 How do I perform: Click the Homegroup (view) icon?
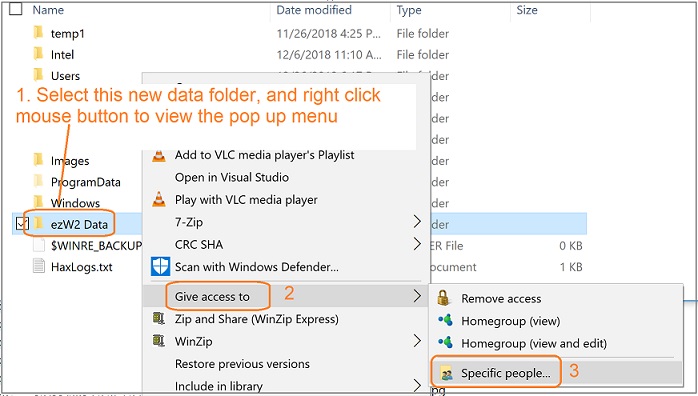pyautogui.click(x=445, y=320)
